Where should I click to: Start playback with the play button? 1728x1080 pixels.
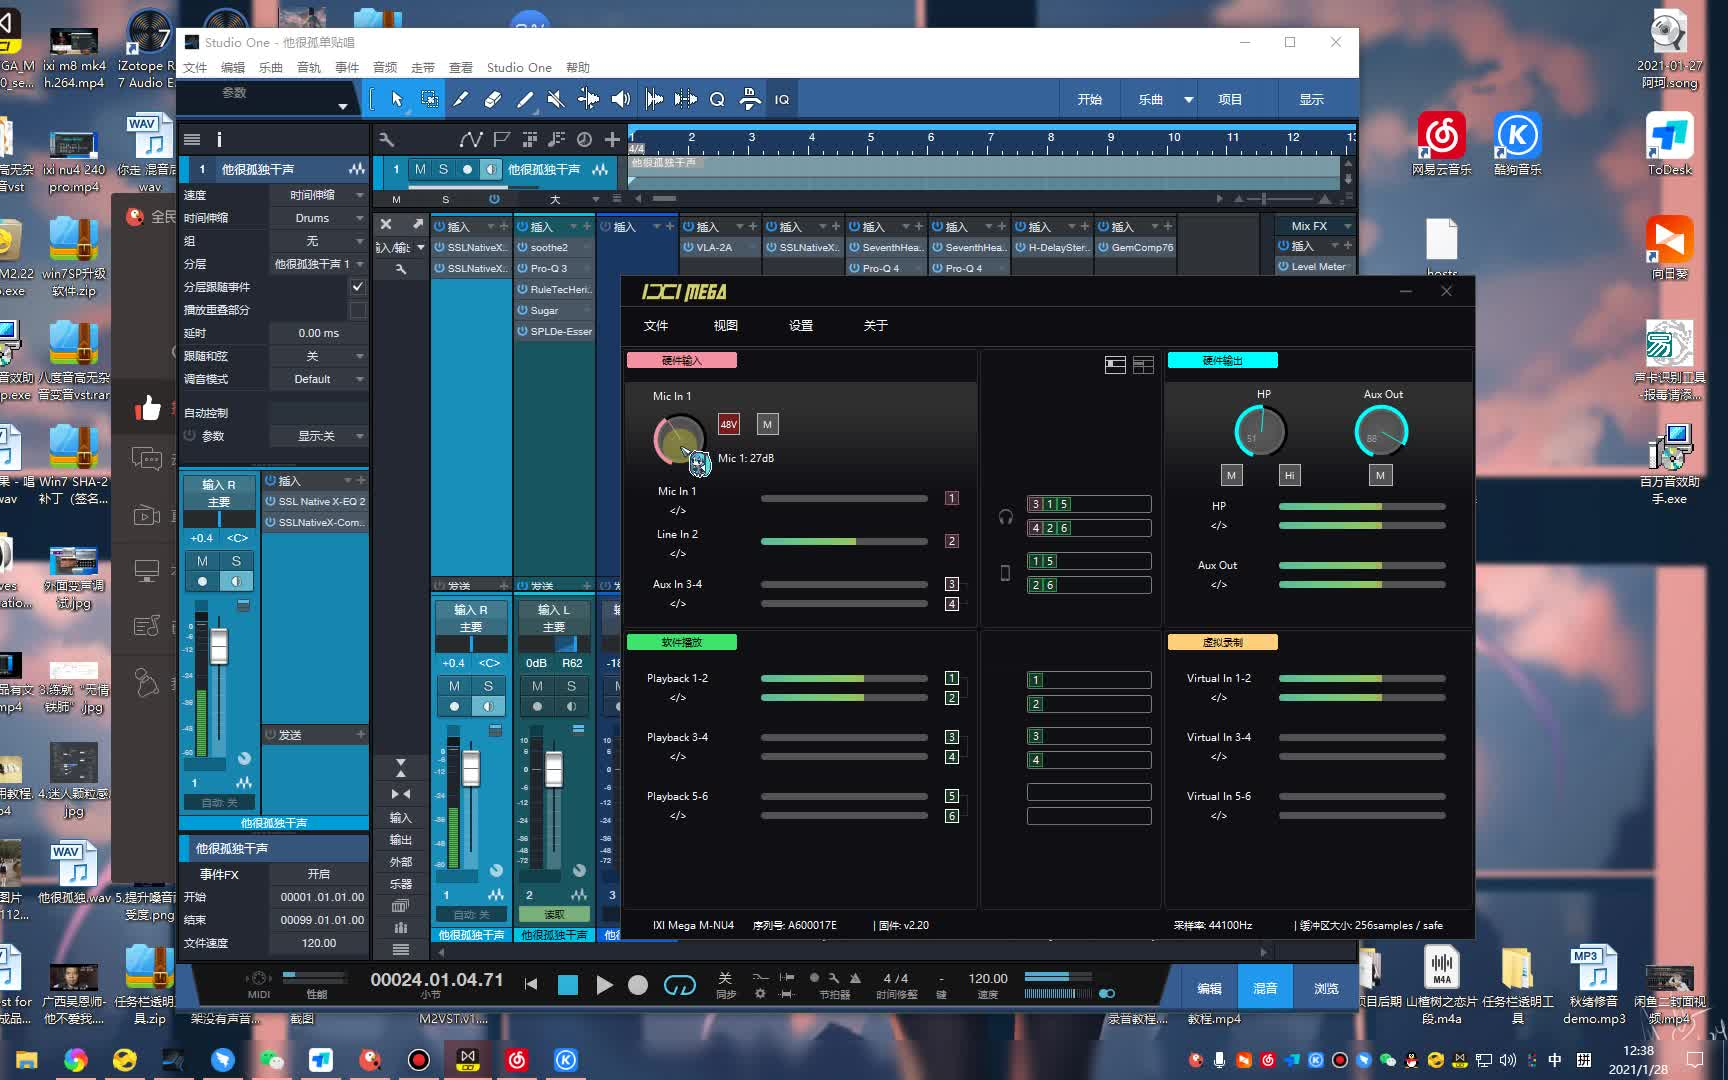click(603, 984)
